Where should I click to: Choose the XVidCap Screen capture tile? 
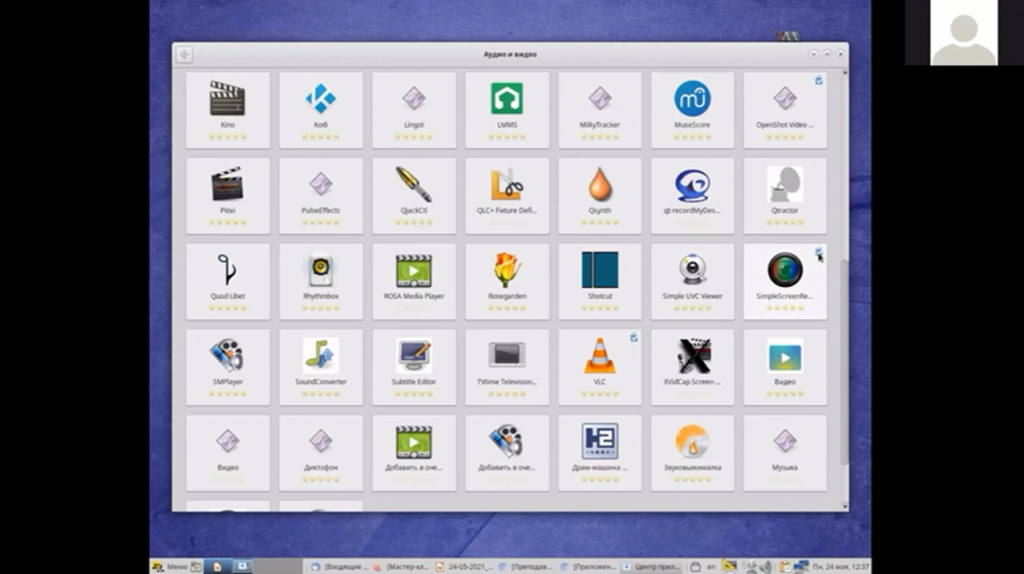click(692, 367)
